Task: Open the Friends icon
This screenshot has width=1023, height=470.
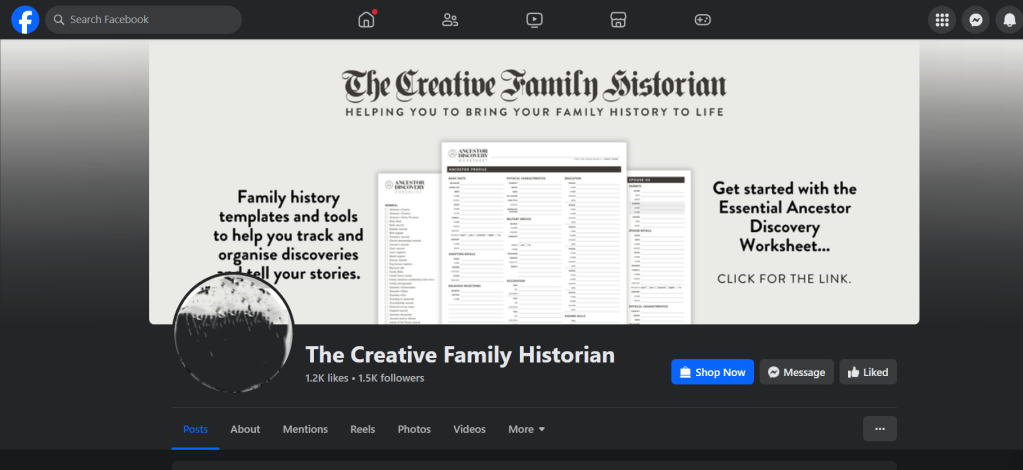Action: coord(450,20)
